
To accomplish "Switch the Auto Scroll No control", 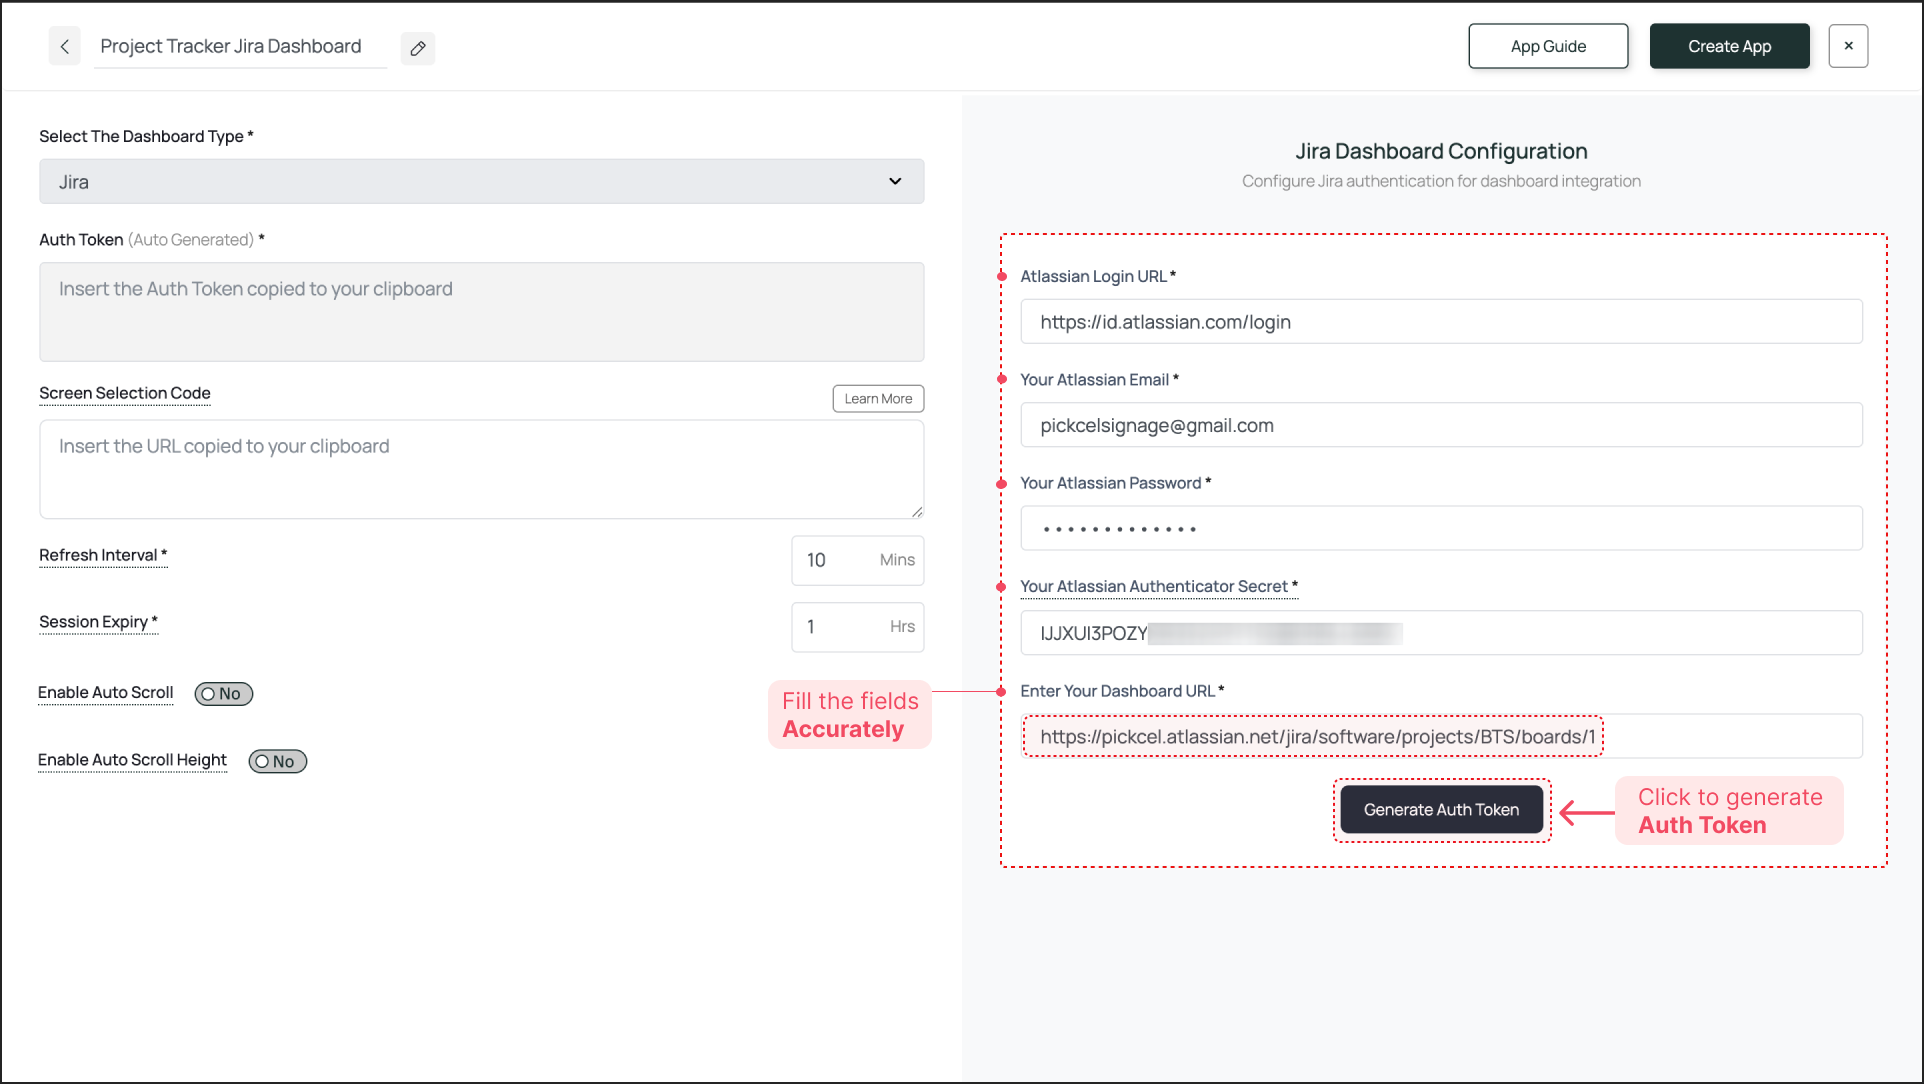I will [x=223, y=693].
